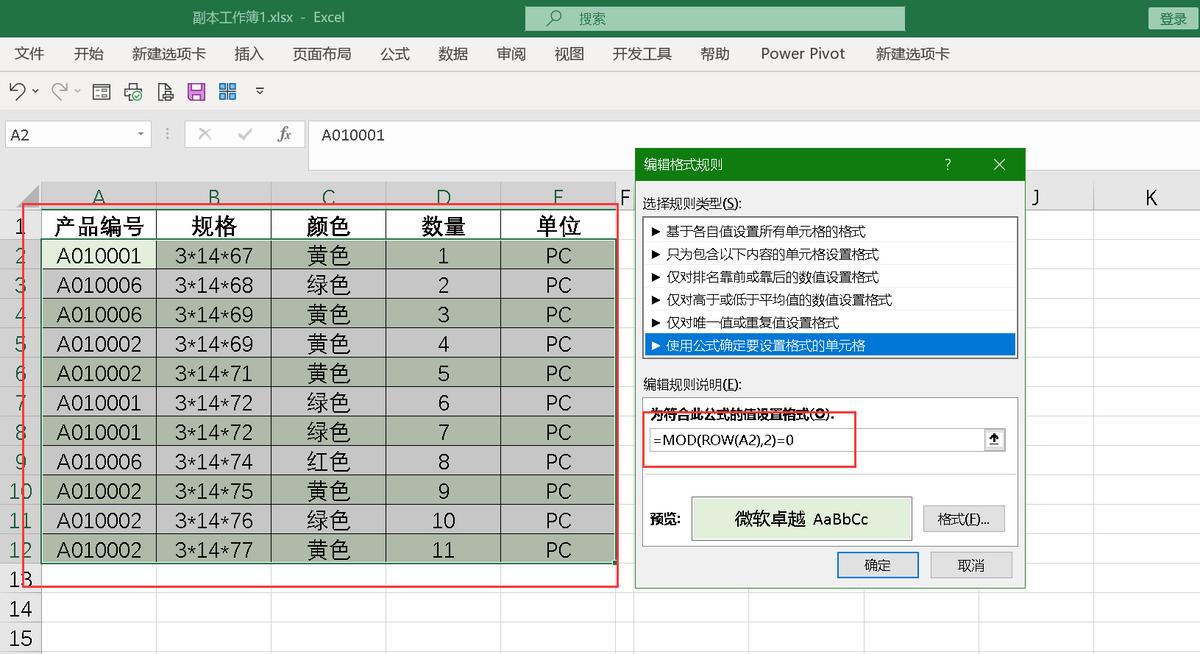Select rule type 基于各自值设置所有单元格的格式
The height and width of the screenshot is (654, 1200).
click(x=830, y=231)
